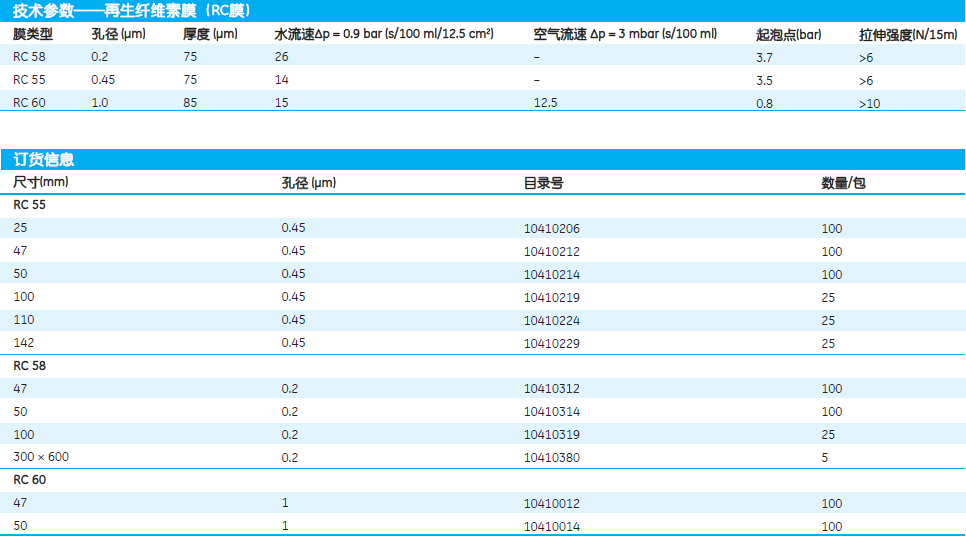966x536 pixels.
Task: Select the air flow value 12.5
Action: [545, 102]
